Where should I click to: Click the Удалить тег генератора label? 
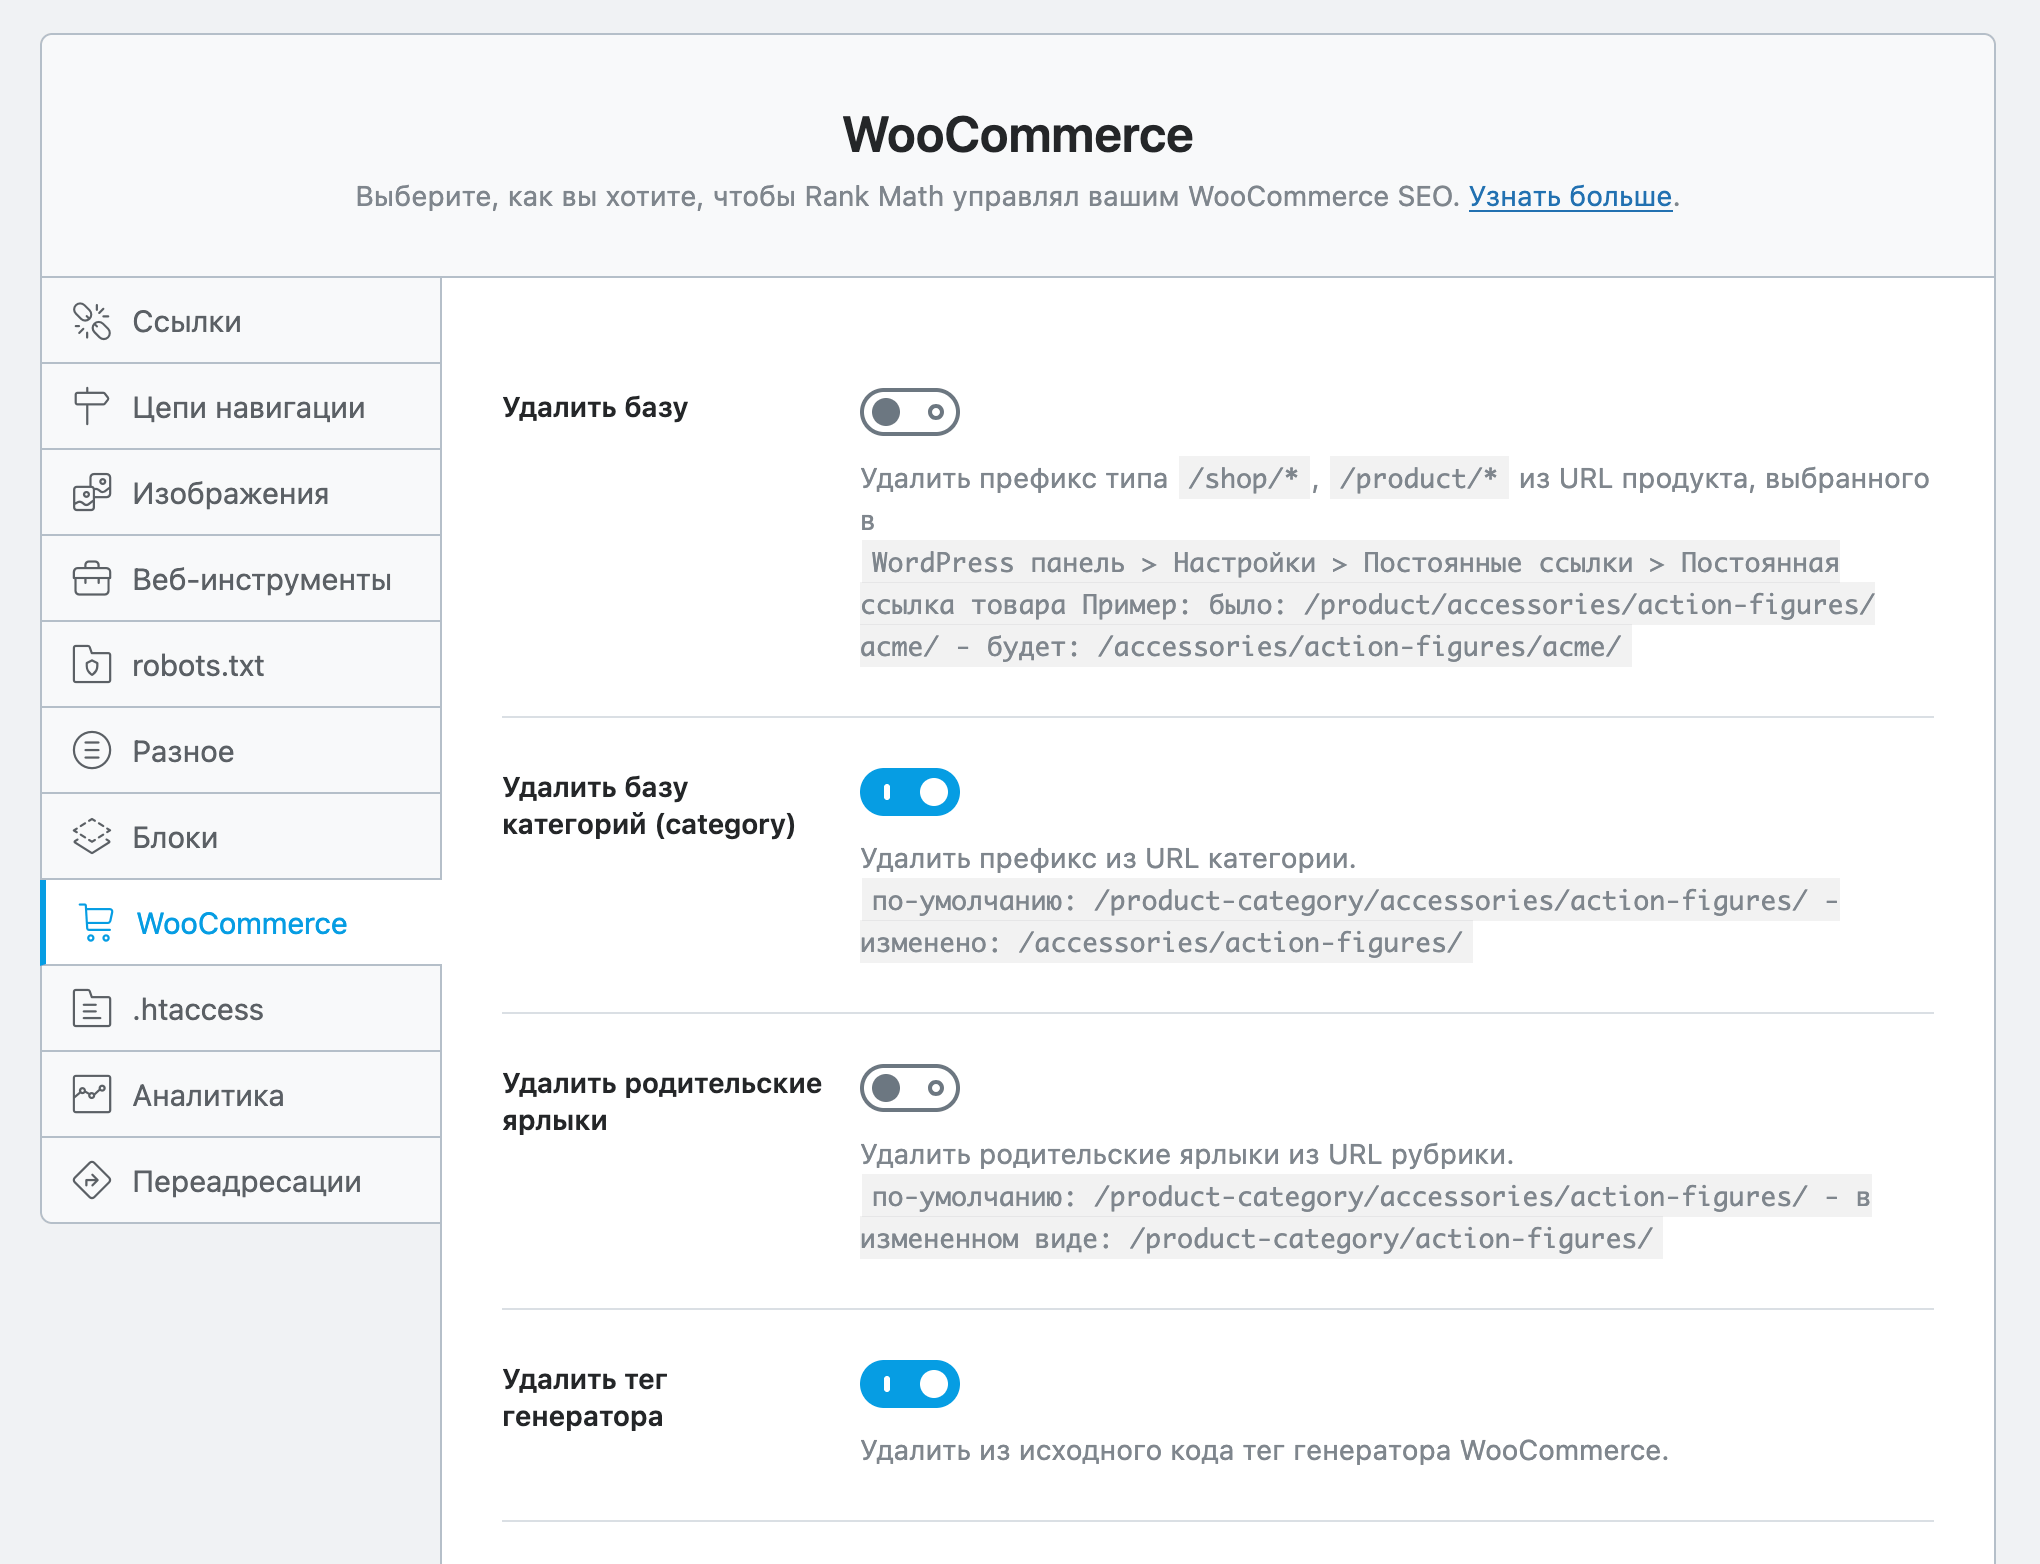pyautogui.click(x=585, y=1398)
